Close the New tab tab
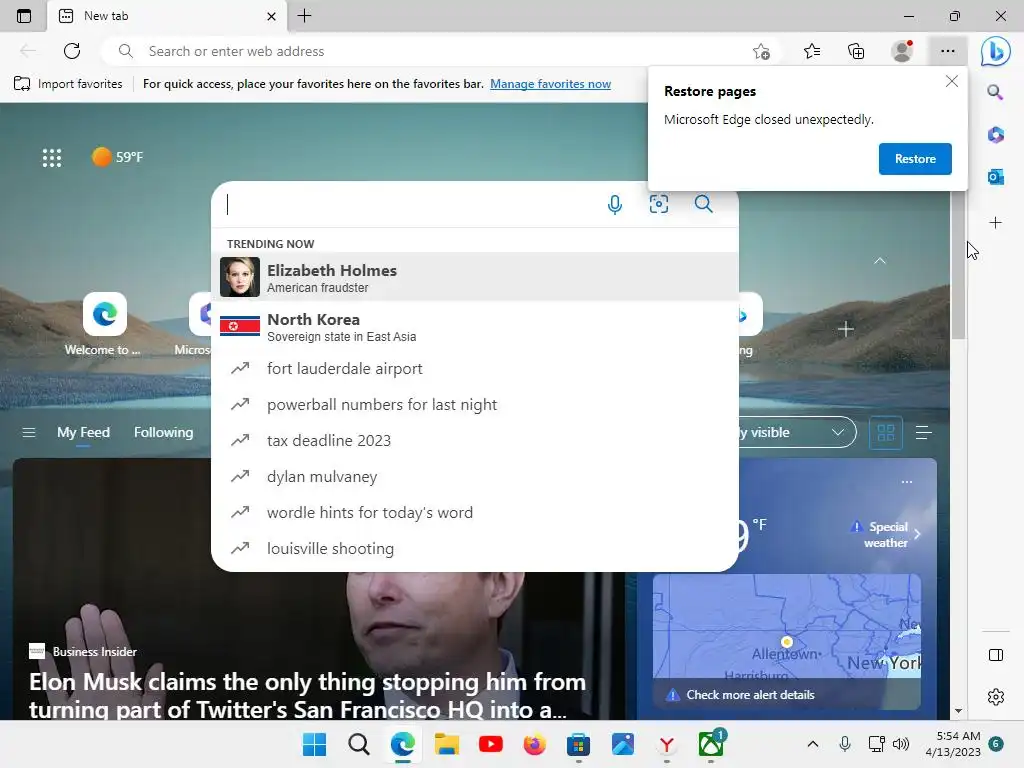 point(271,16)
